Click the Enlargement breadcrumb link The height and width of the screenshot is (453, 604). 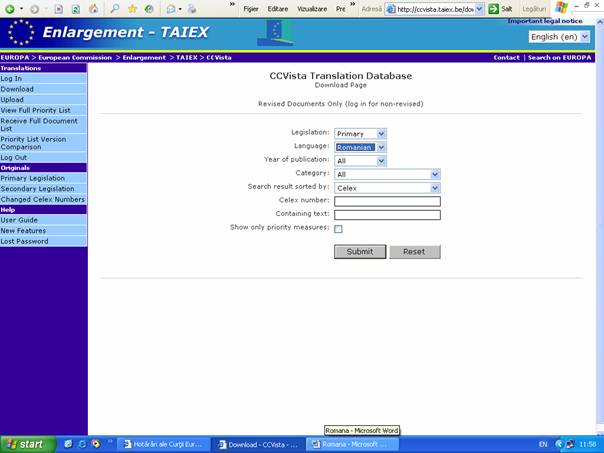tap(144, 57)
